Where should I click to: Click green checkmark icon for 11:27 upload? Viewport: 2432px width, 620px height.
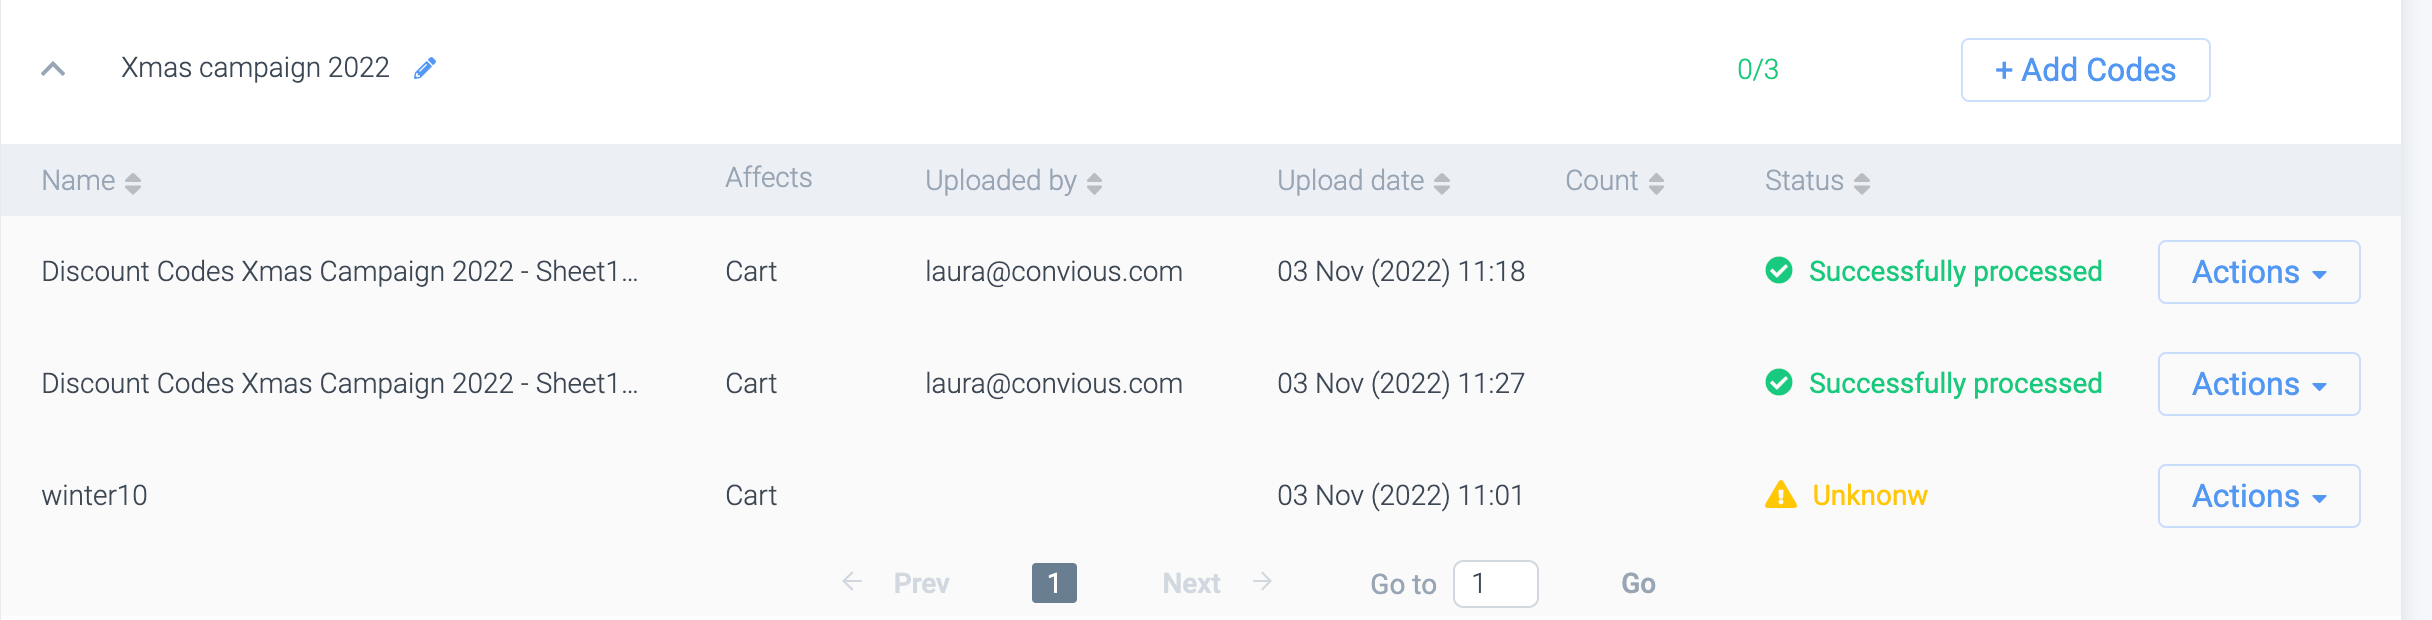[x=1779, y=383]
